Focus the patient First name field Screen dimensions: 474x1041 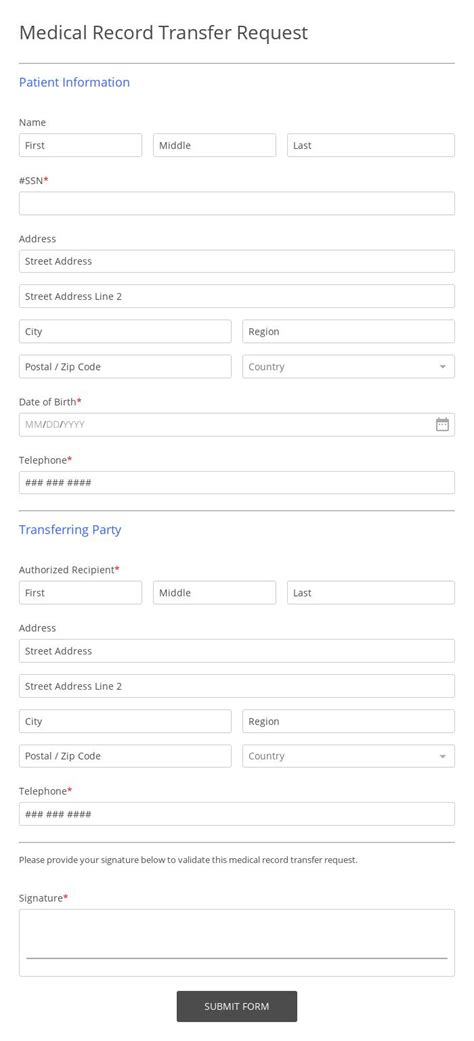[x=80, y=145]
